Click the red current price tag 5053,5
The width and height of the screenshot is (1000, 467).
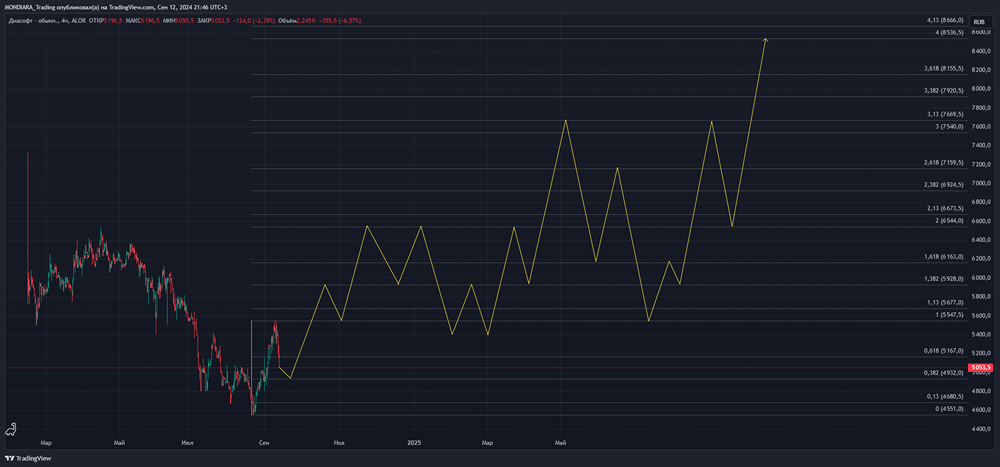pyautogui.click(x=980, y=368)
